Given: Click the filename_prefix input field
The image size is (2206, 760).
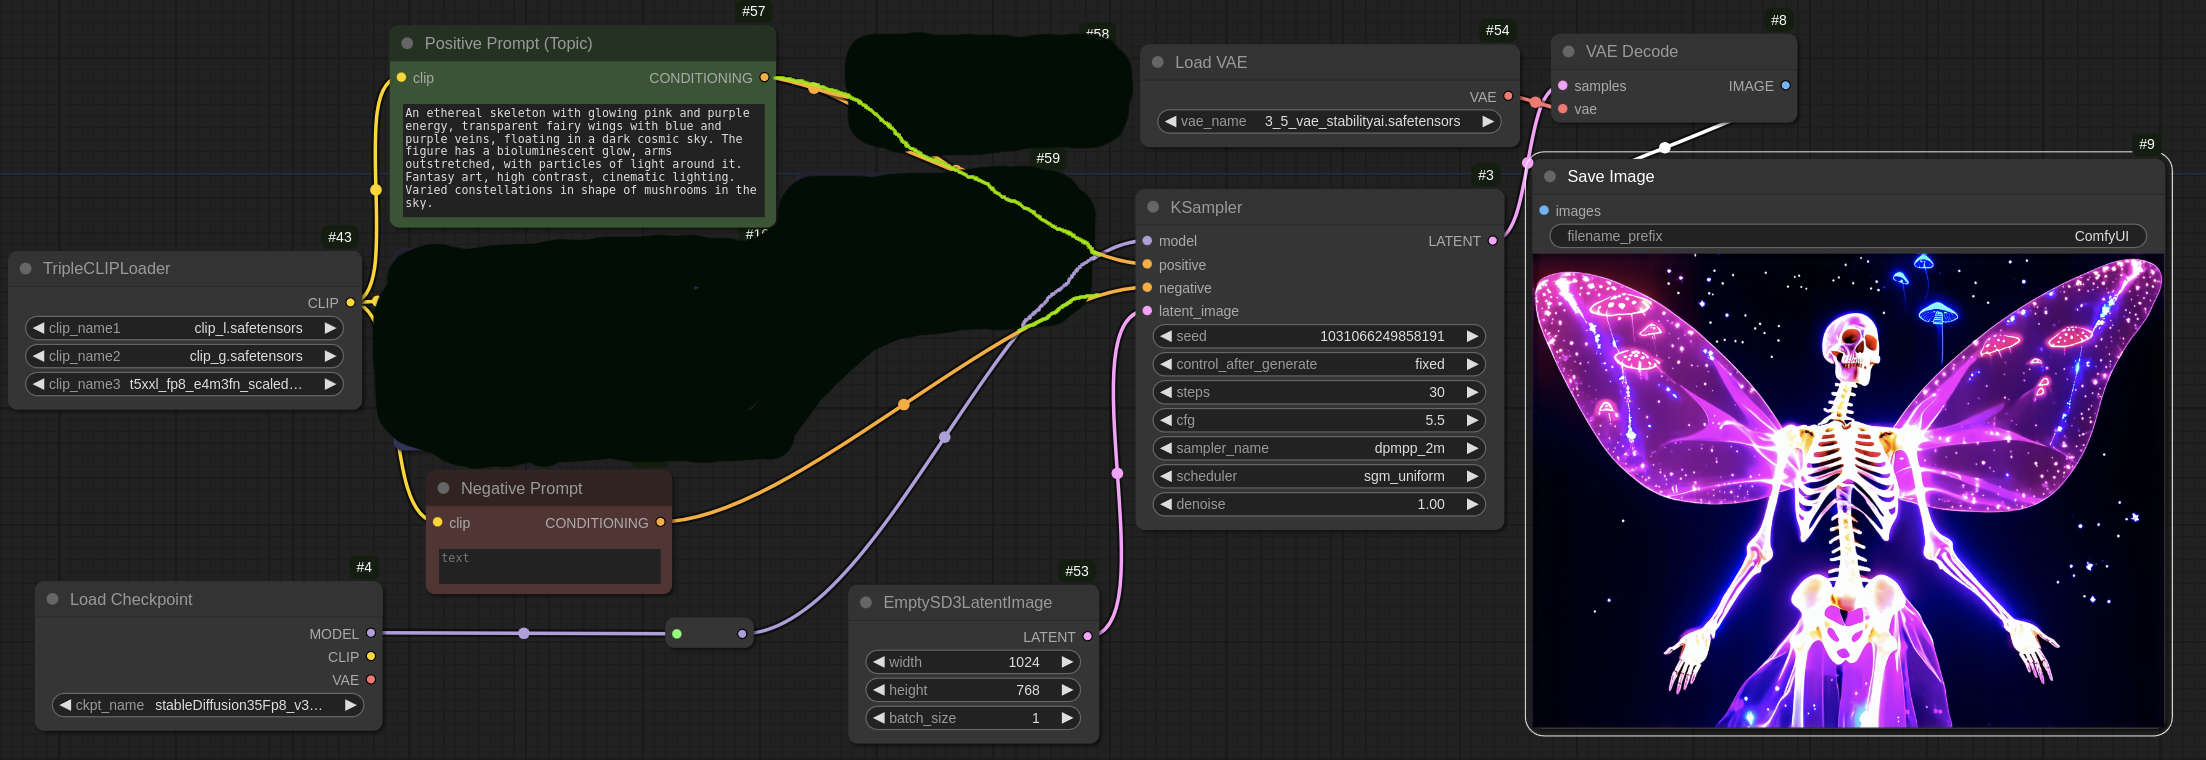Looking at the screenshot, I should point(1847,236).
